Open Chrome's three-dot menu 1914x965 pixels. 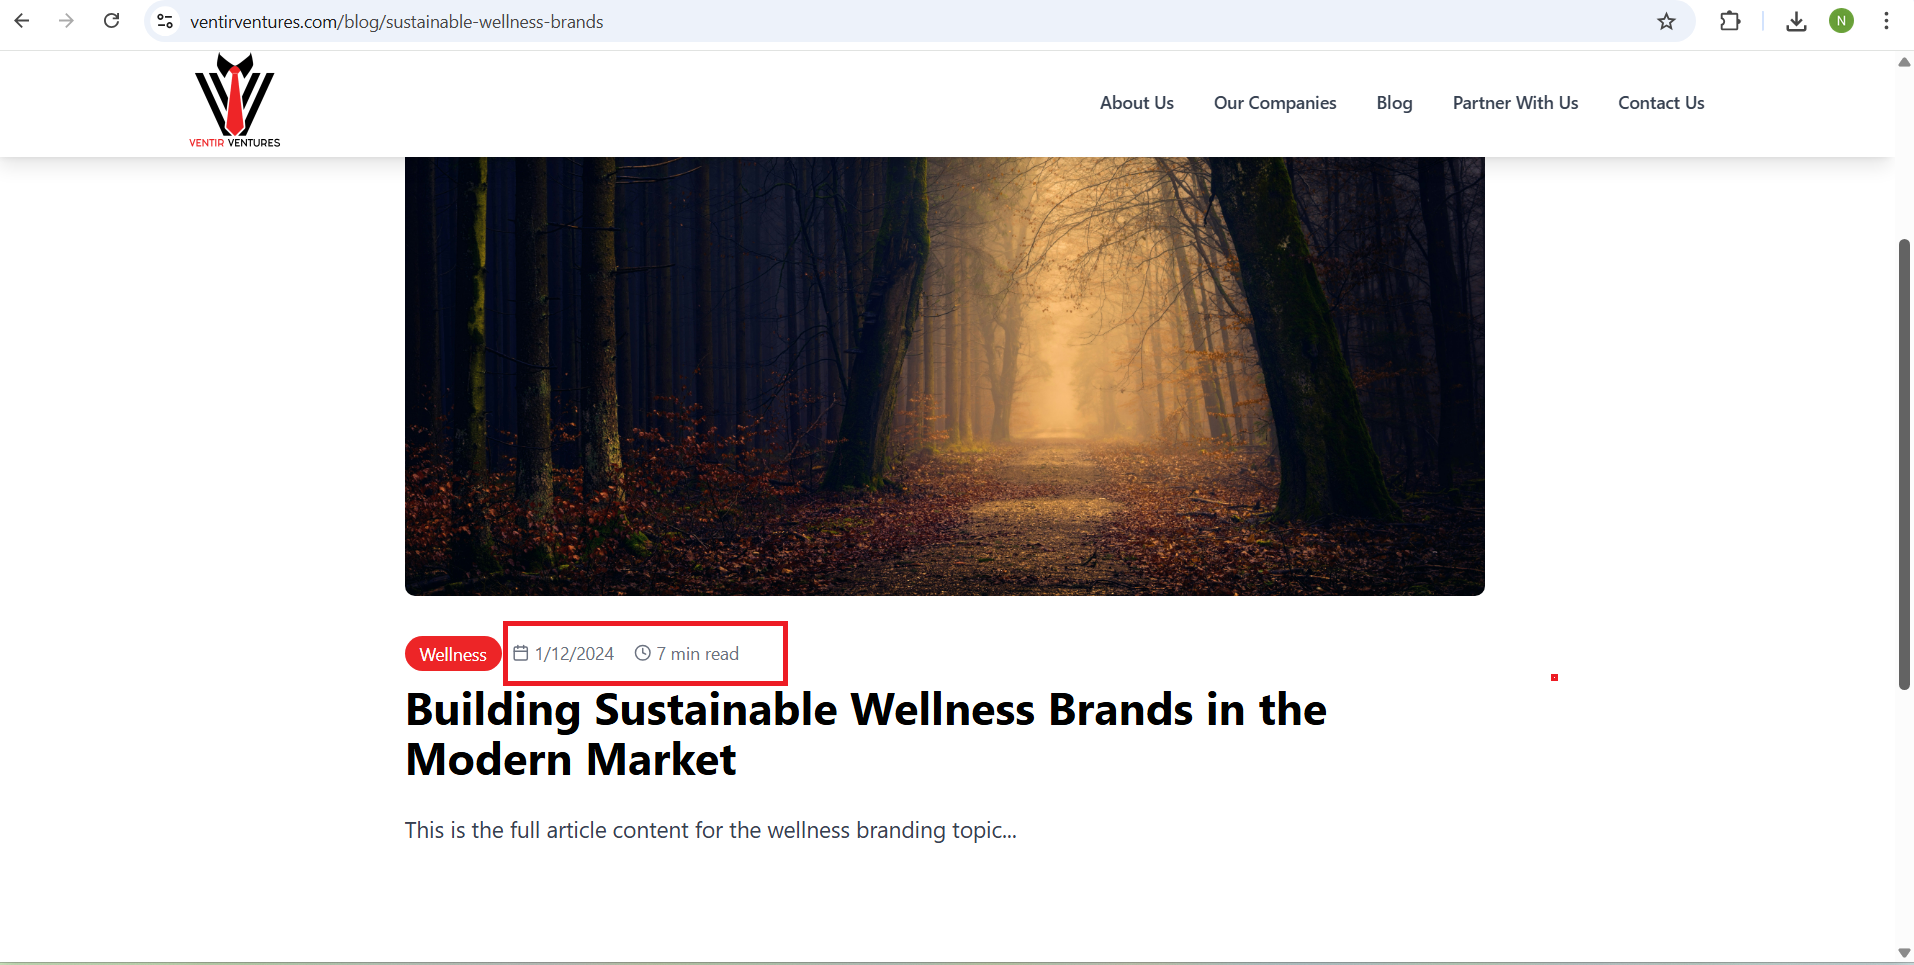click(x=1886, y=21)
